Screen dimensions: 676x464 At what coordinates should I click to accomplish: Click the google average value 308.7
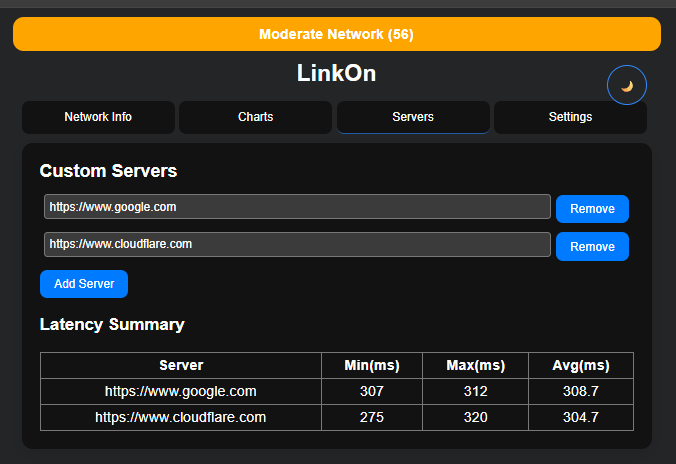[581, 391]
